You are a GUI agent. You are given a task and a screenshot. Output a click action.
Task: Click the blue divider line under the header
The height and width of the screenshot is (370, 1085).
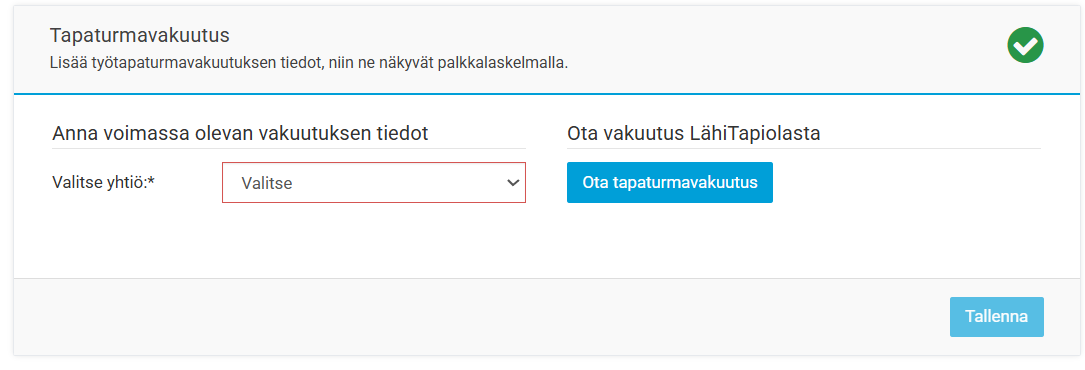[x=547, y=93]
